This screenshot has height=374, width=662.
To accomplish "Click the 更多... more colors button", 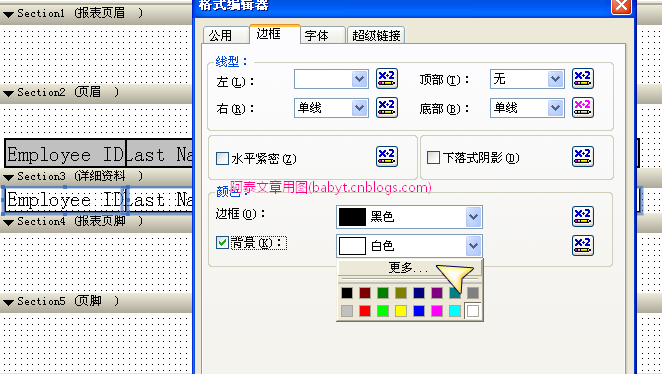I will (410, 268).
